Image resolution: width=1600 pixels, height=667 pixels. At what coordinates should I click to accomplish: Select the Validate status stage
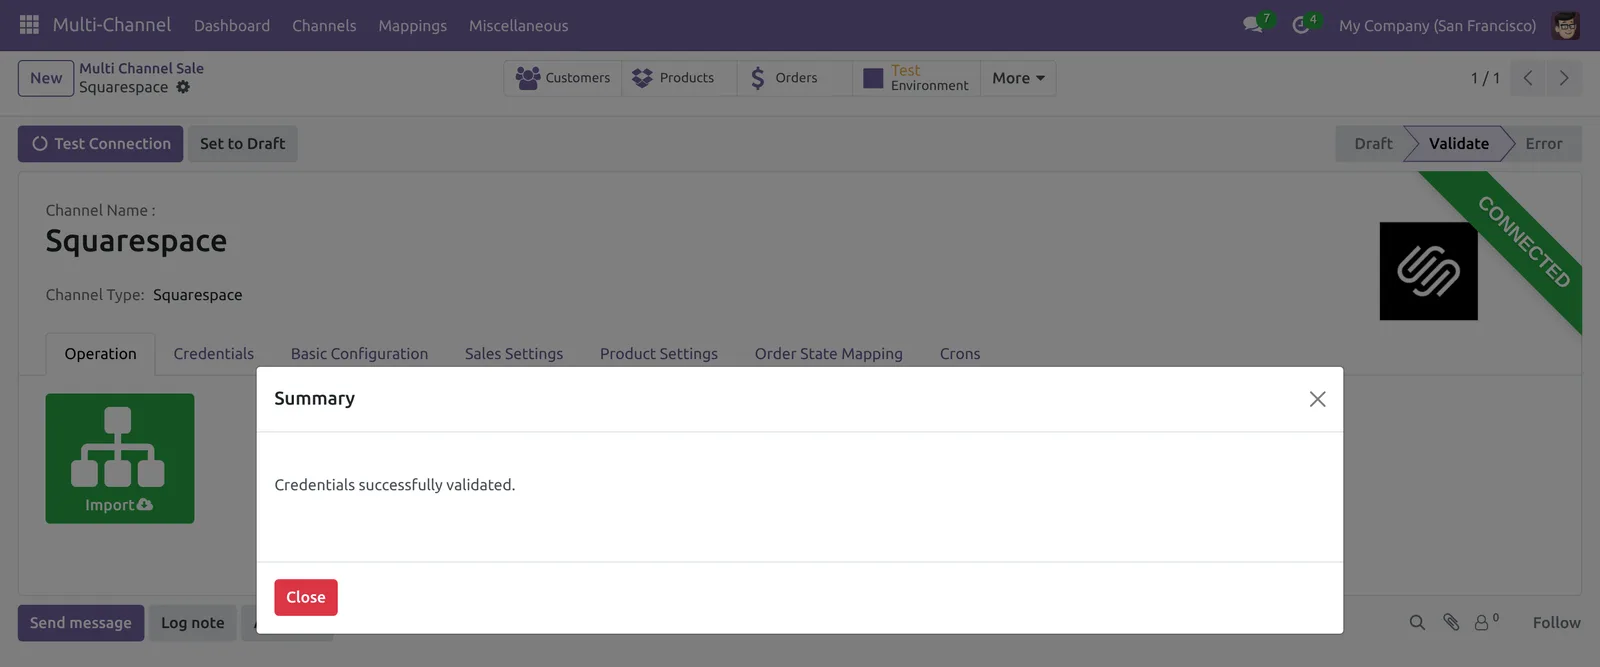point(1458,143)
